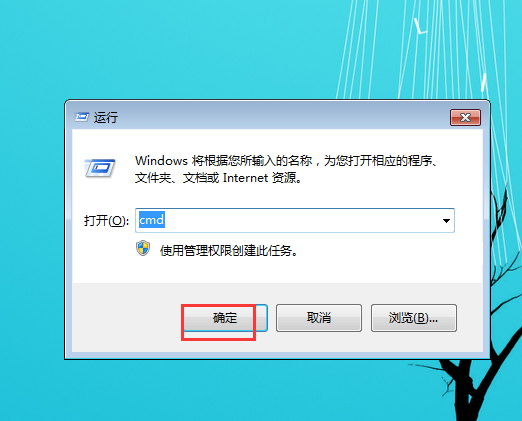Click the UAC shield icon
Viewport: 522px width, 421px height.
coord(143,248)
